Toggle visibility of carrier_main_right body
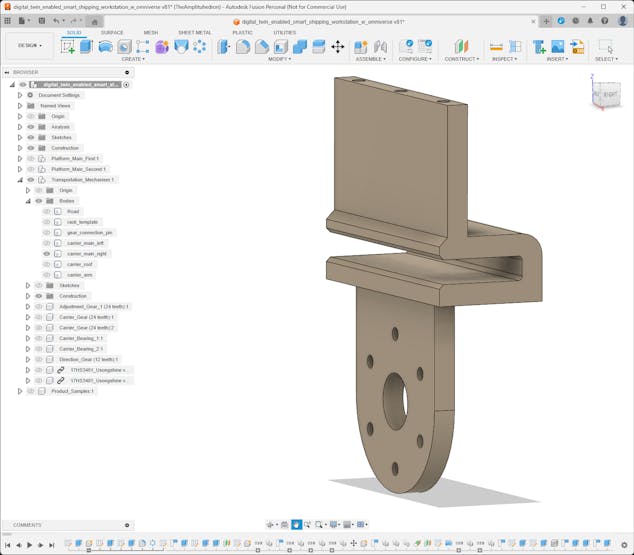The image size is (634, 555). 46,254
